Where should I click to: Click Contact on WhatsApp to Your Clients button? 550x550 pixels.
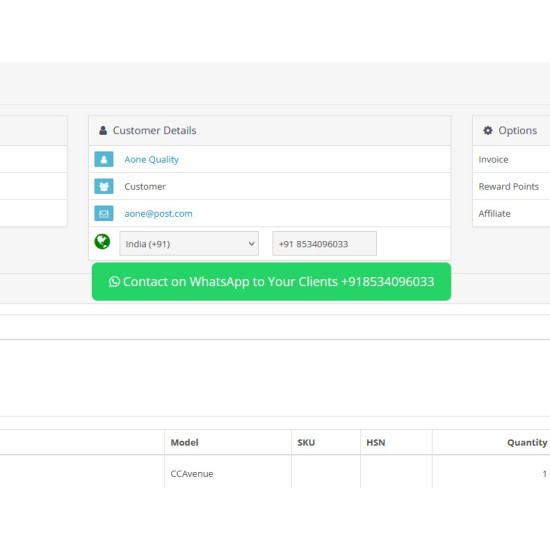point(271,282)
